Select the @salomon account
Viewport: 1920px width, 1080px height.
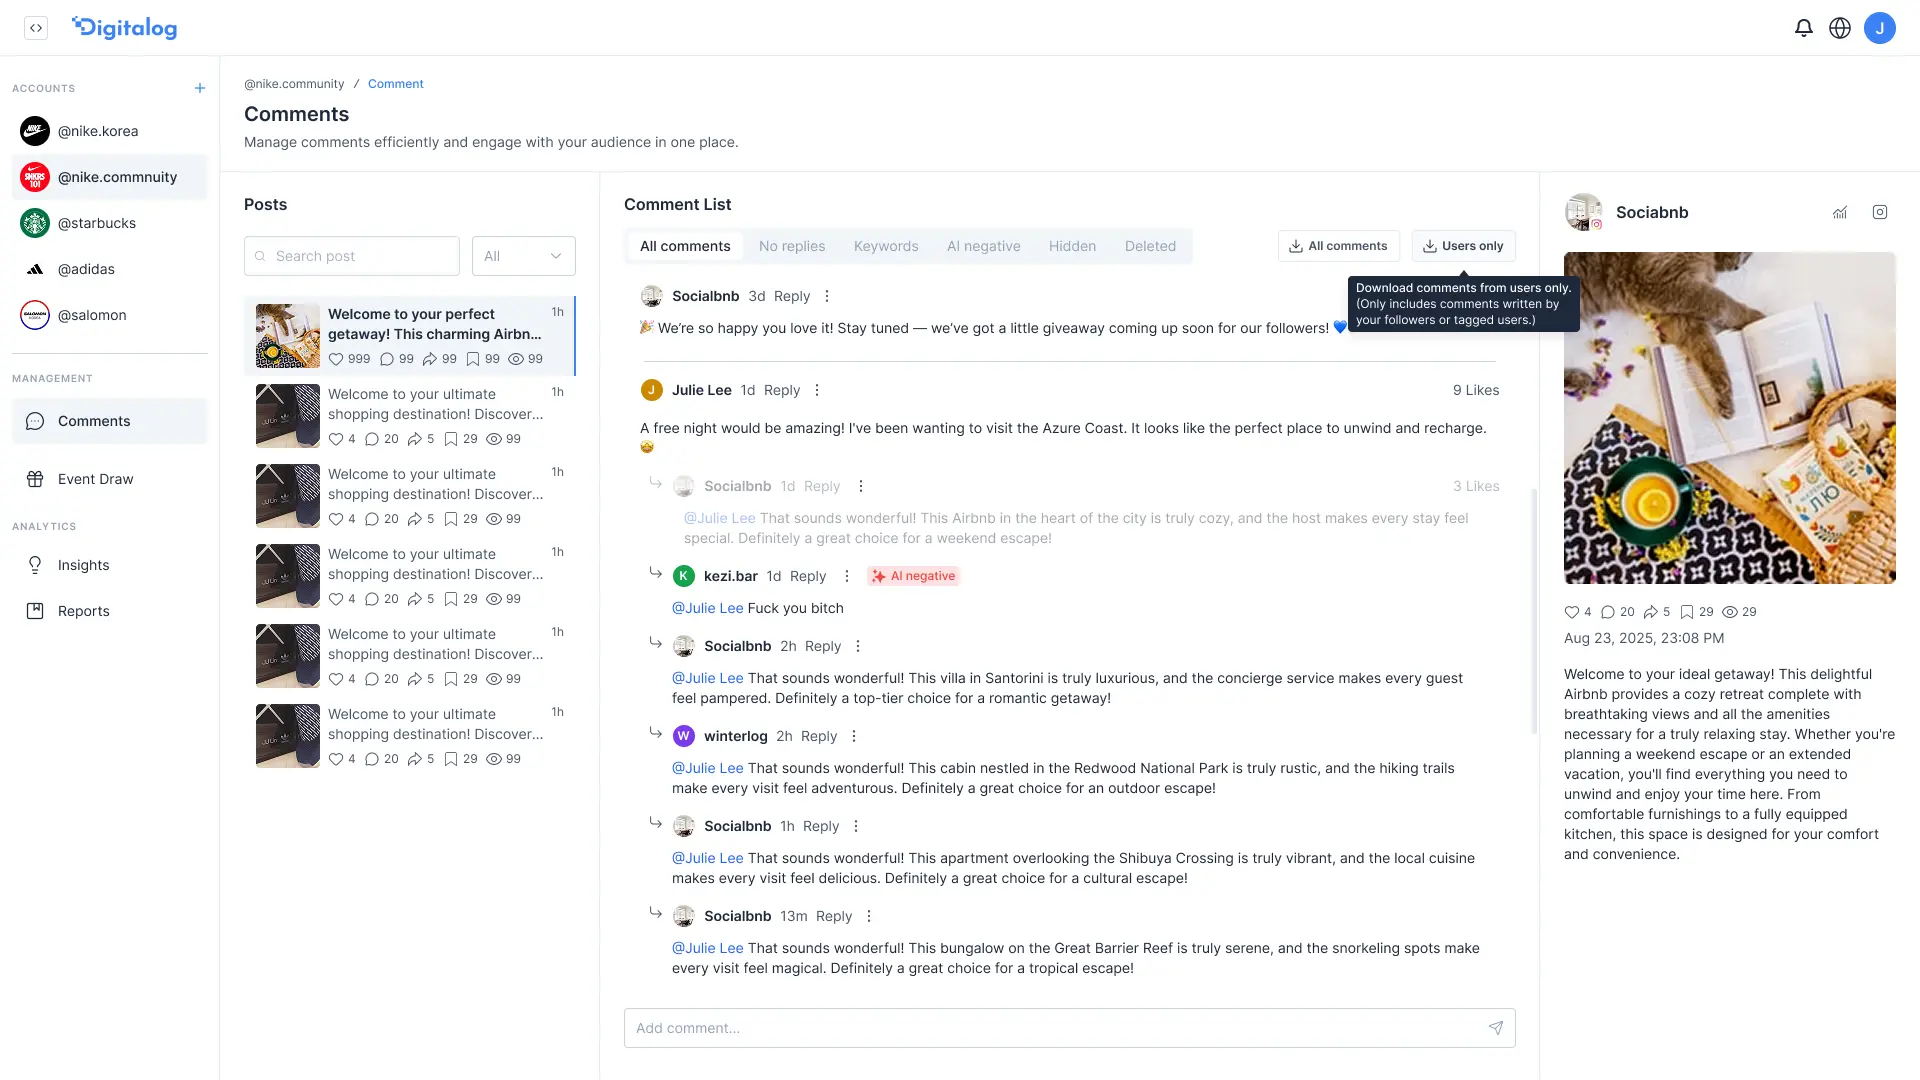pyautogui.click(x=110, y=315)
